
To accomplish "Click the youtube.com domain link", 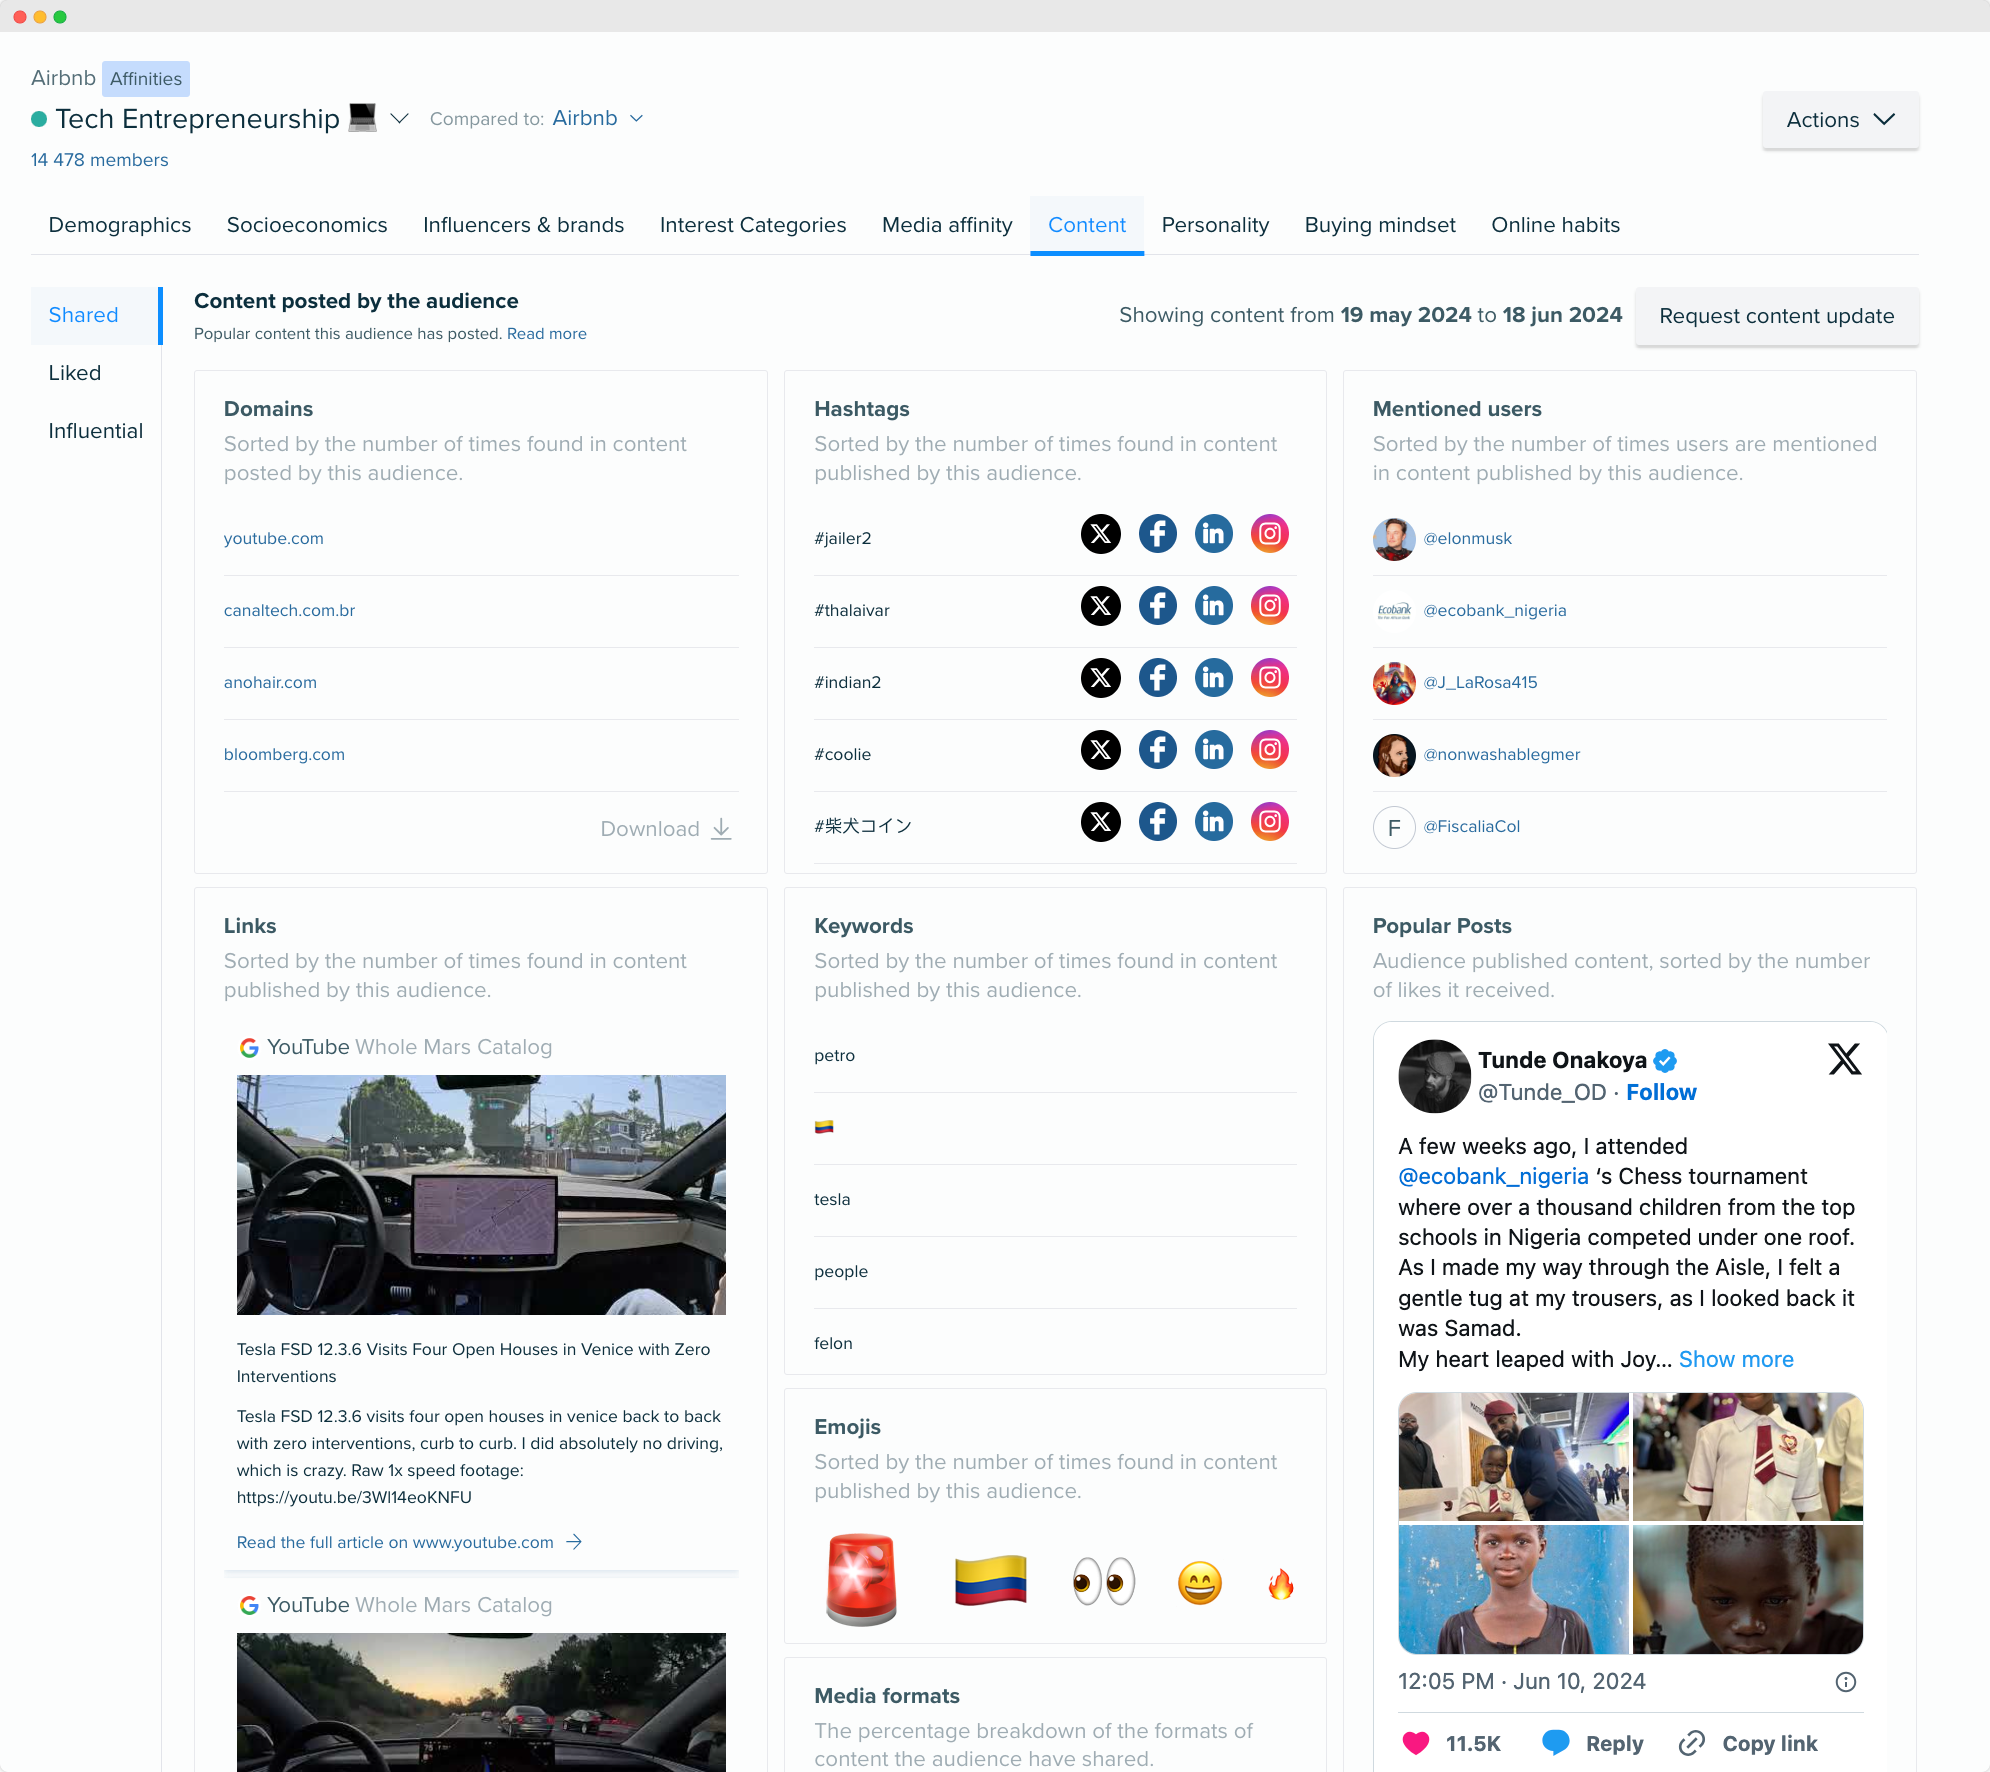I will pyautogui.click(x=274, y=537).
